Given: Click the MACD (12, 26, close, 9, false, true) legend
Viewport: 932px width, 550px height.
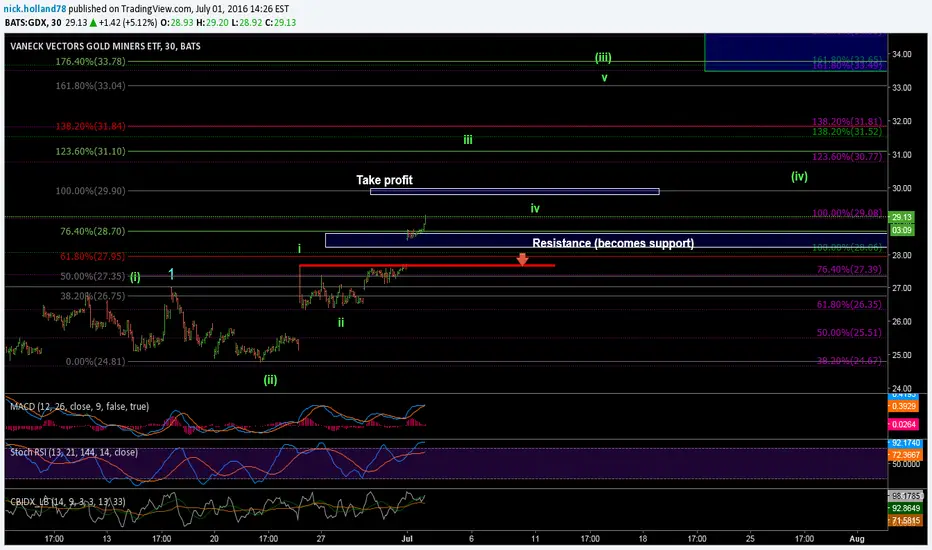Looking at the screenshot, I should coord(80,406).
